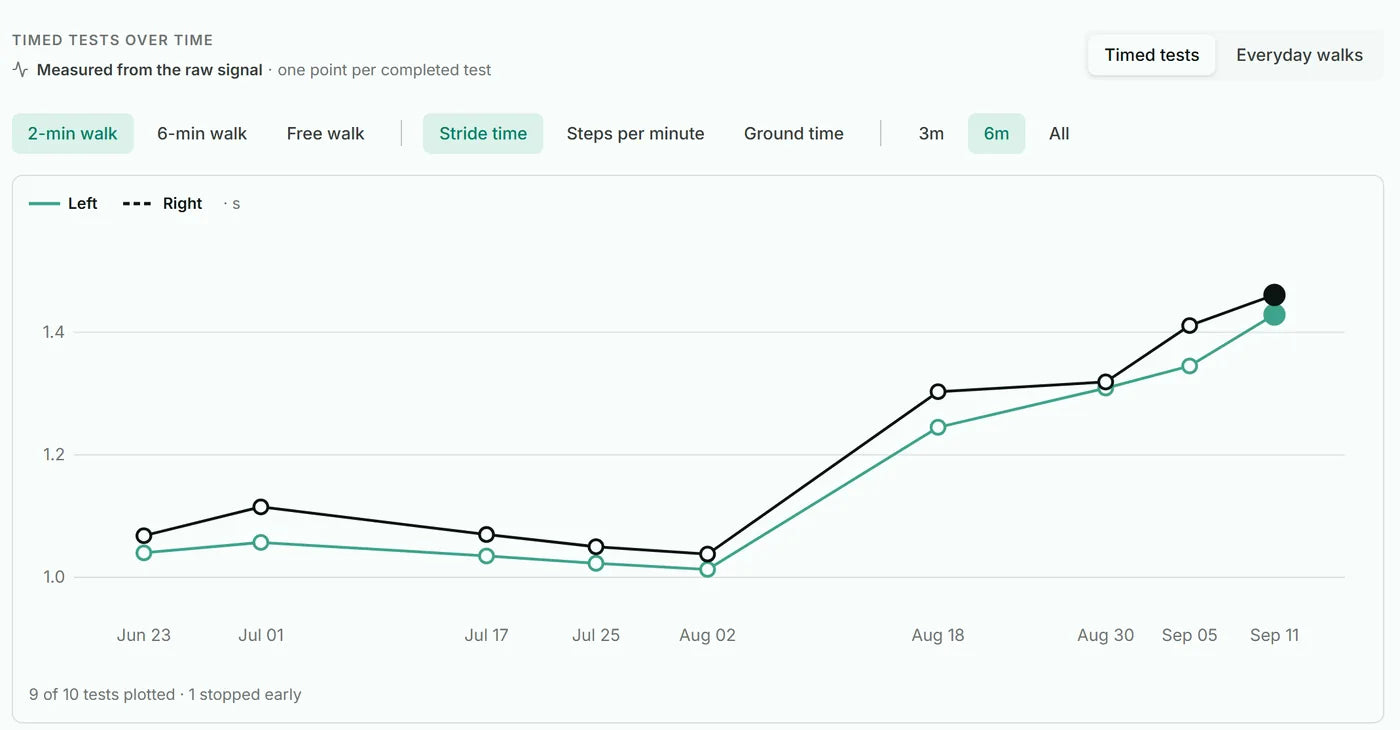Select the Left data point for Sep 05
This screenshot has width=1400, height=730.
click(1189, 366)
